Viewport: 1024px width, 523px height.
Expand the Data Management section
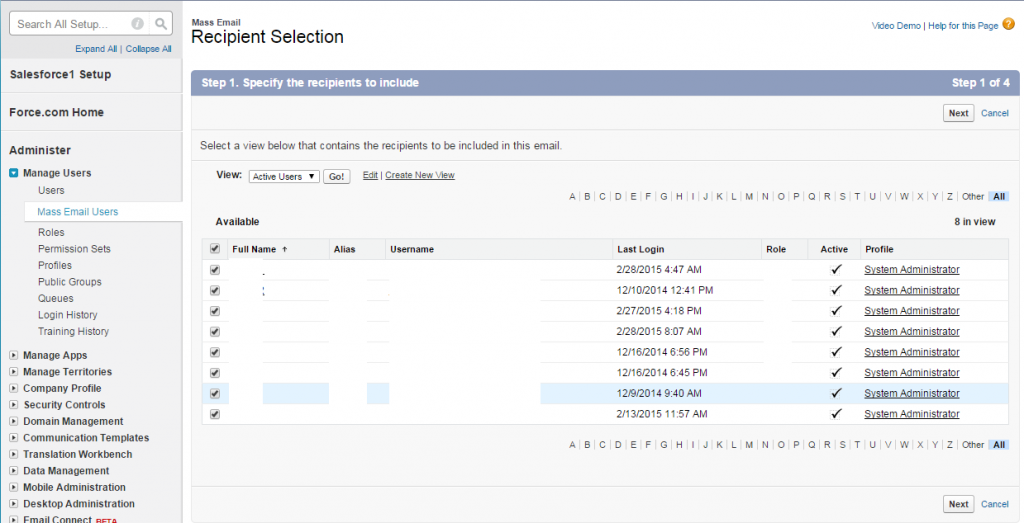click(14, 471)
